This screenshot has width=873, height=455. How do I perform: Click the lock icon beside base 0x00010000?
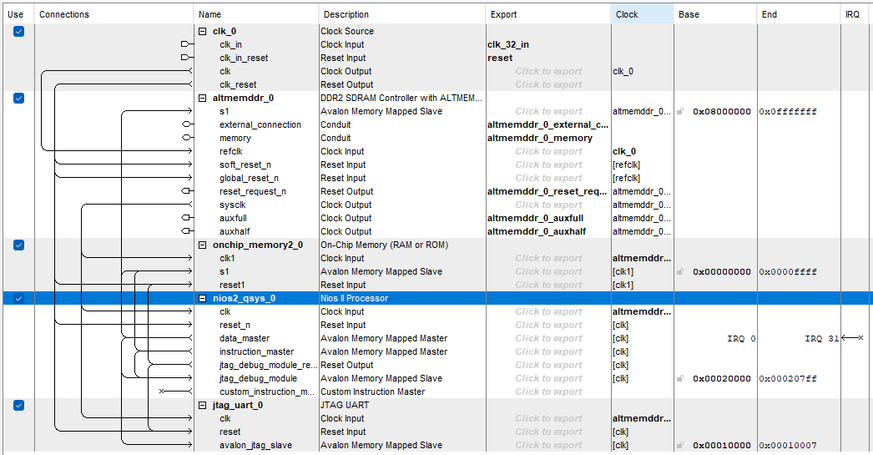pyautogui.click(x=680, y=446)
